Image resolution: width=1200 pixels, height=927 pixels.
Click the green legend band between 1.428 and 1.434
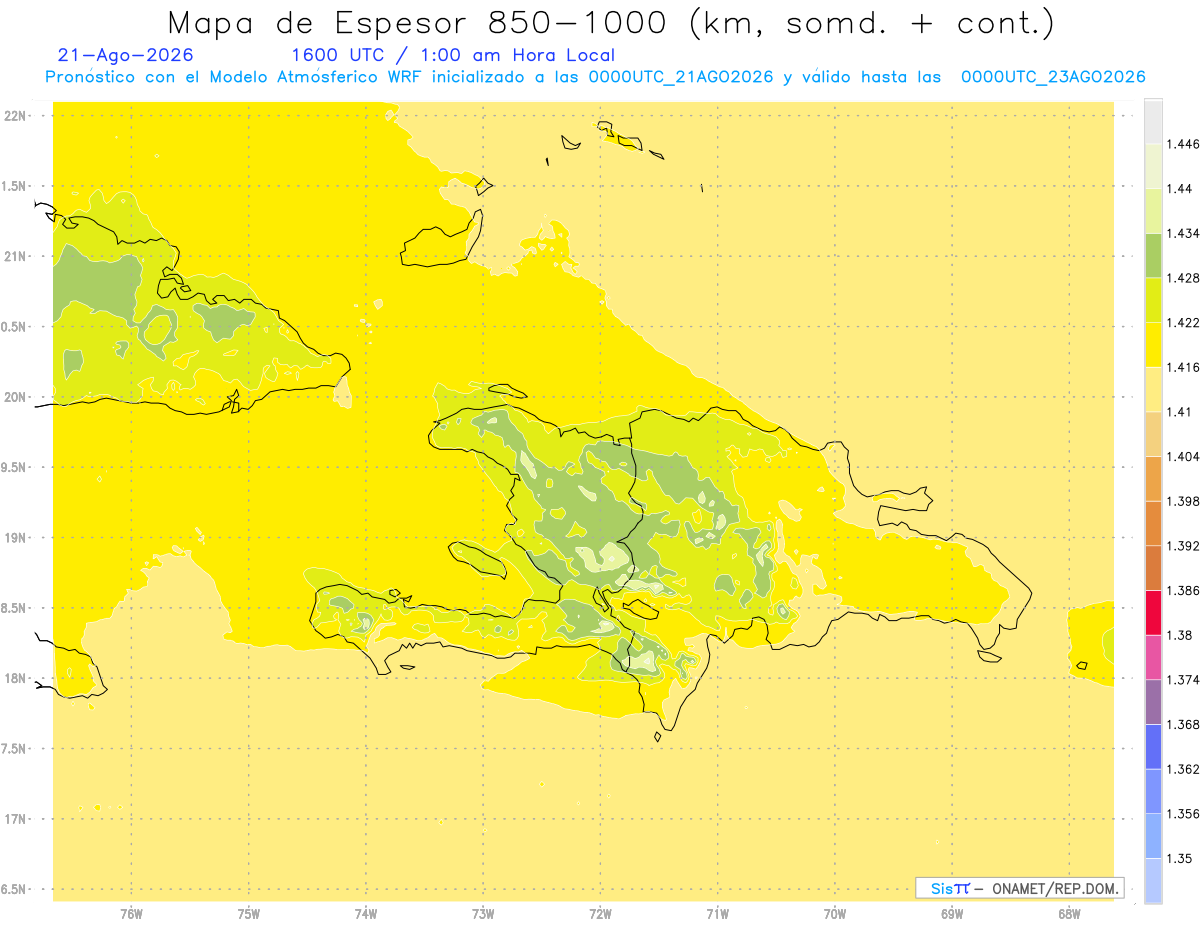click(x=1153, y=255)
